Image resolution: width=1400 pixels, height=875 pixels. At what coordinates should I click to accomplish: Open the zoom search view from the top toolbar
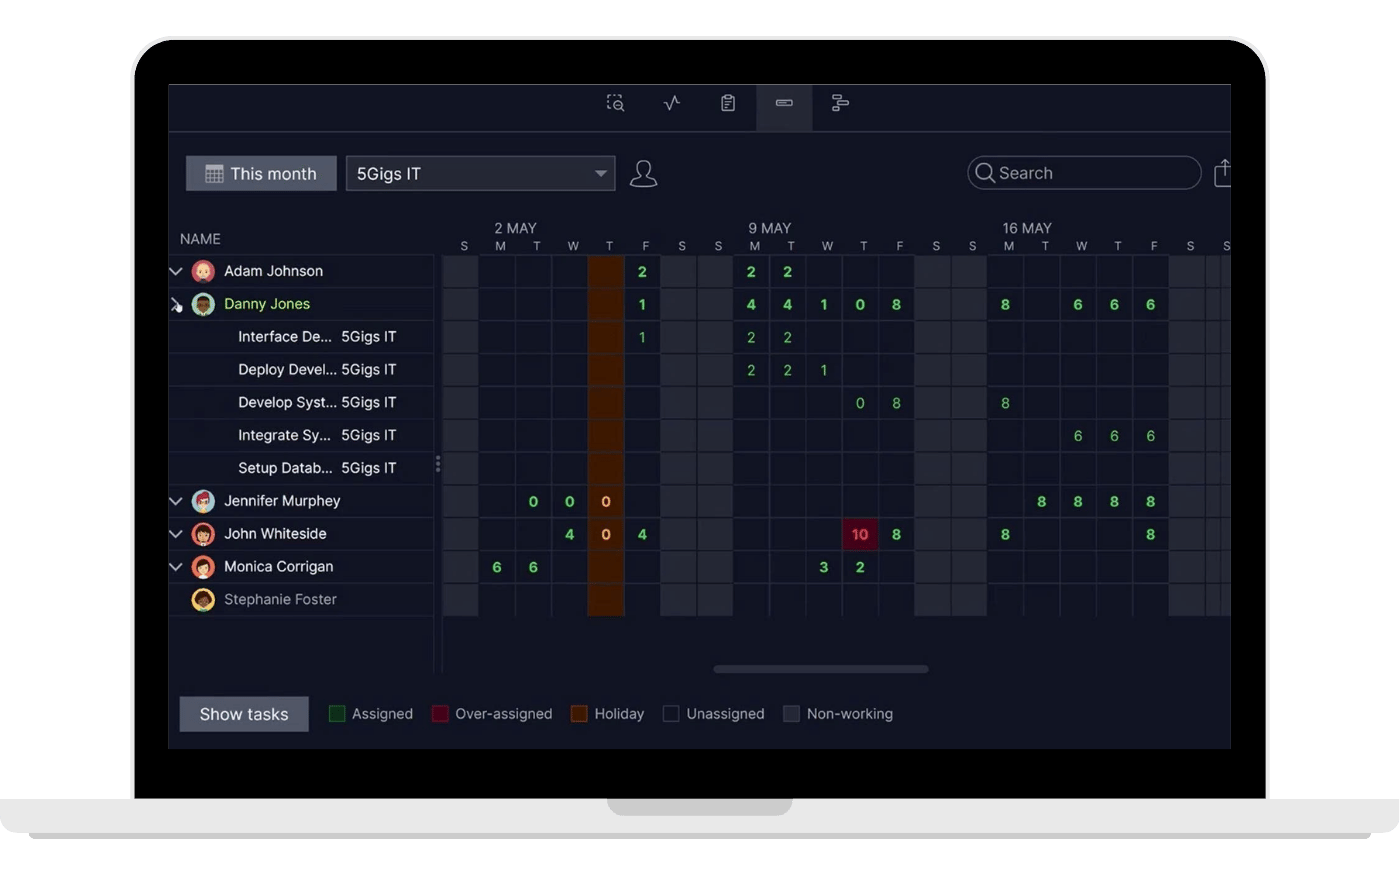click(615, 103)
